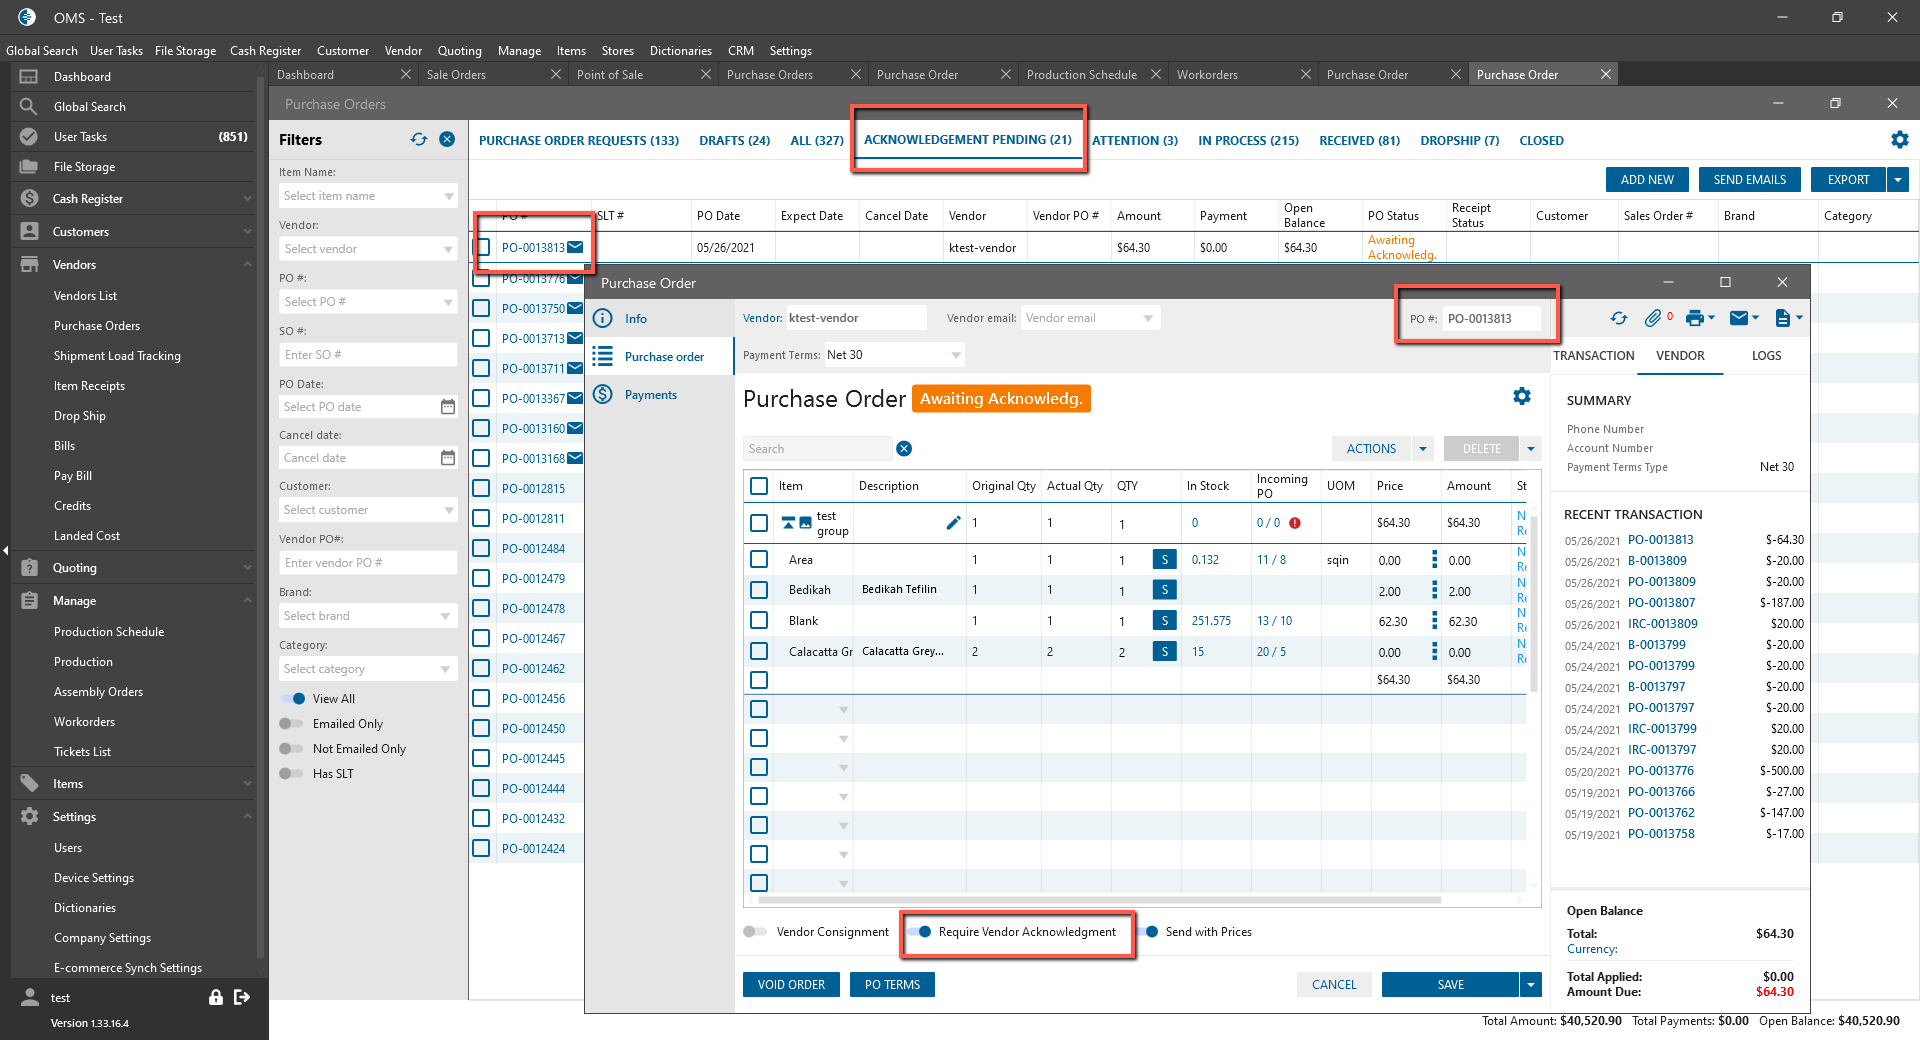Click the PO TERMS button
This screenshot has width=1920, height=1040.
892,985
